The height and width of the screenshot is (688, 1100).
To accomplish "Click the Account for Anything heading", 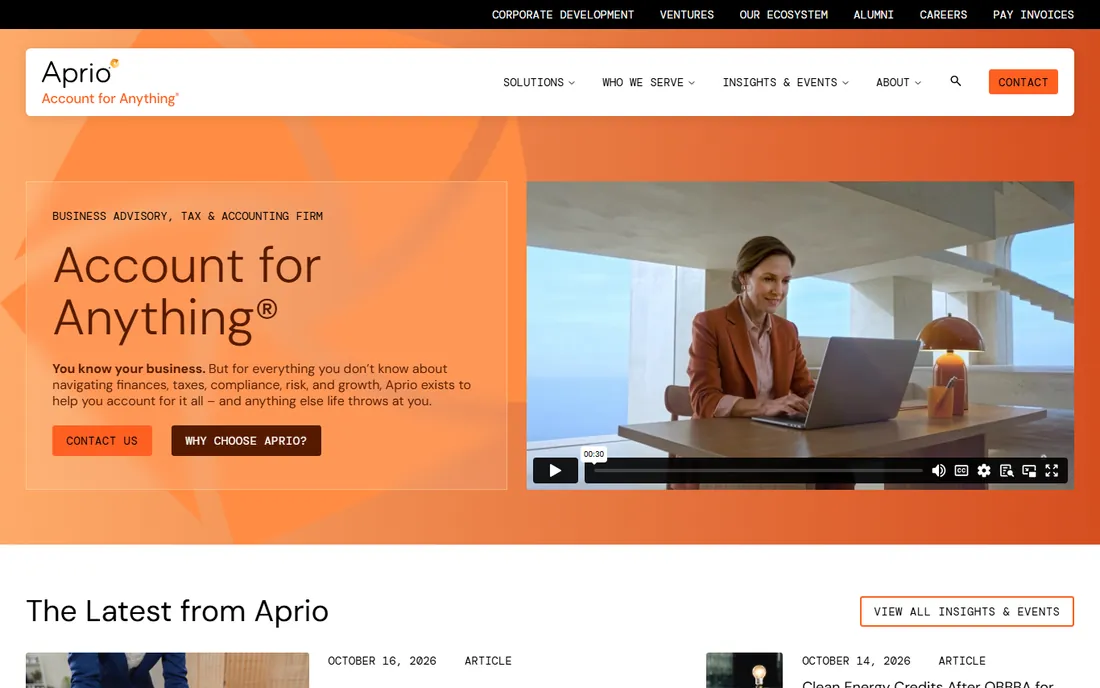I will pos(187,292).
